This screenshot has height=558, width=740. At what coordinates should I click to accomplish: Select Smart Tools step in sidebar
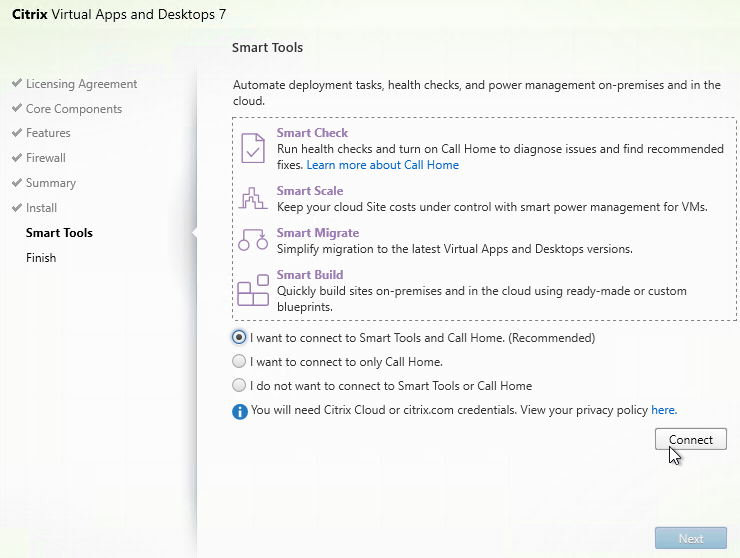[59, 233]
